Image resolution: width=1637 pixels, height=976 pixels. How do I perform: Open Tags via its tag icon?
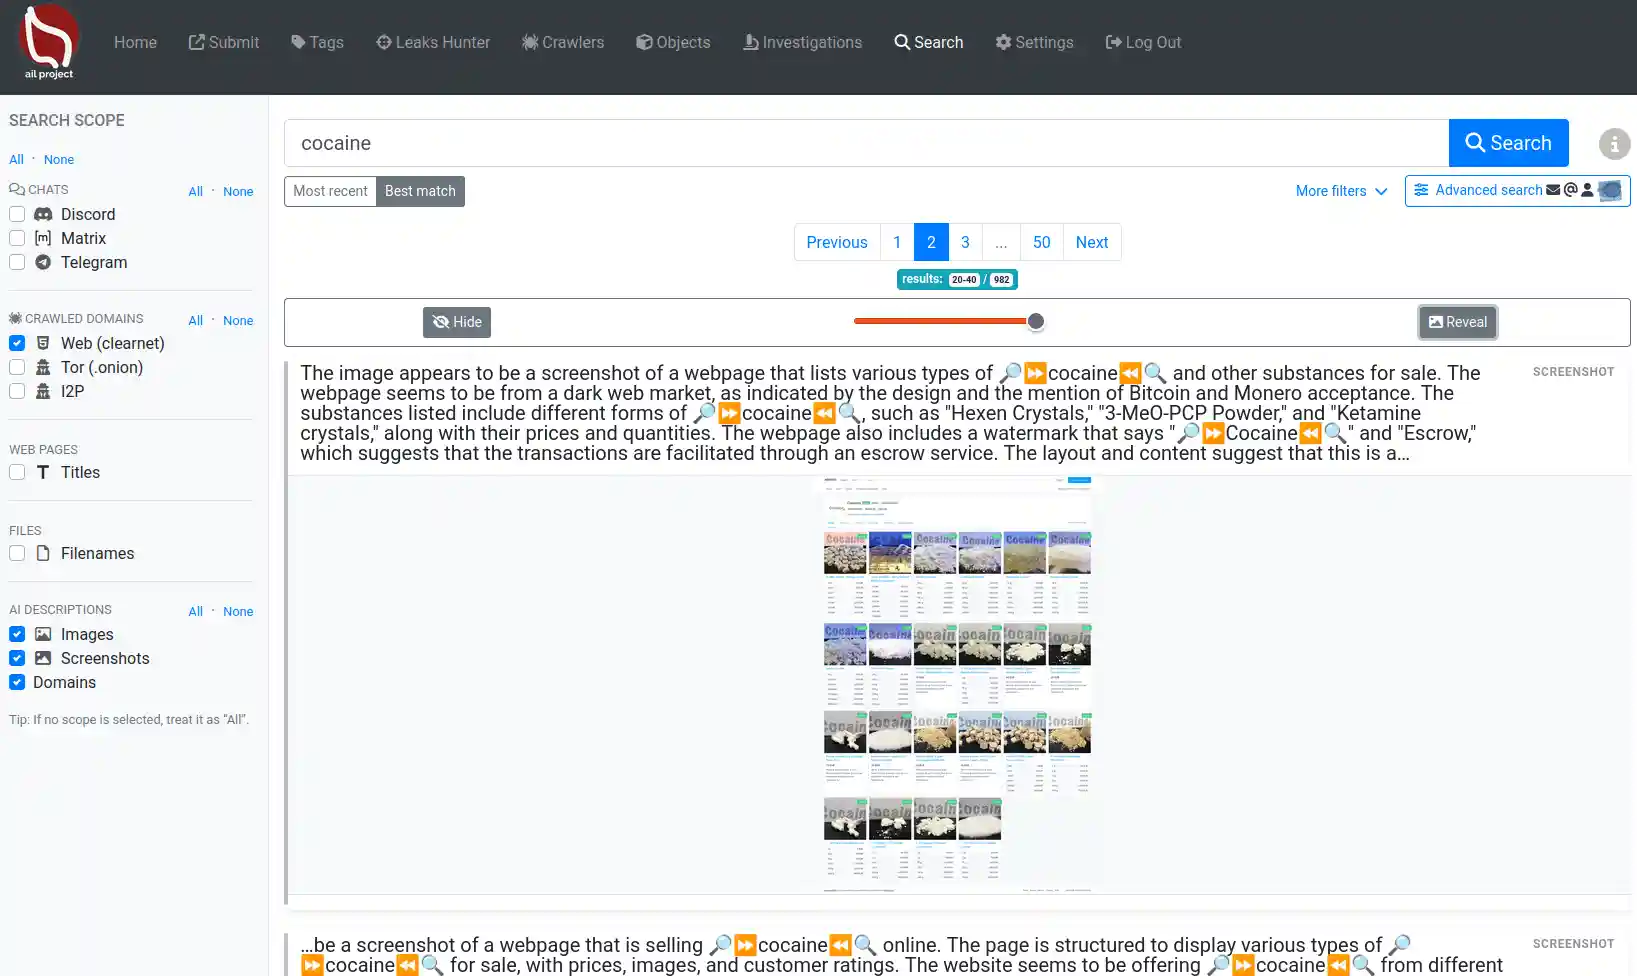[x=298, y=42]
